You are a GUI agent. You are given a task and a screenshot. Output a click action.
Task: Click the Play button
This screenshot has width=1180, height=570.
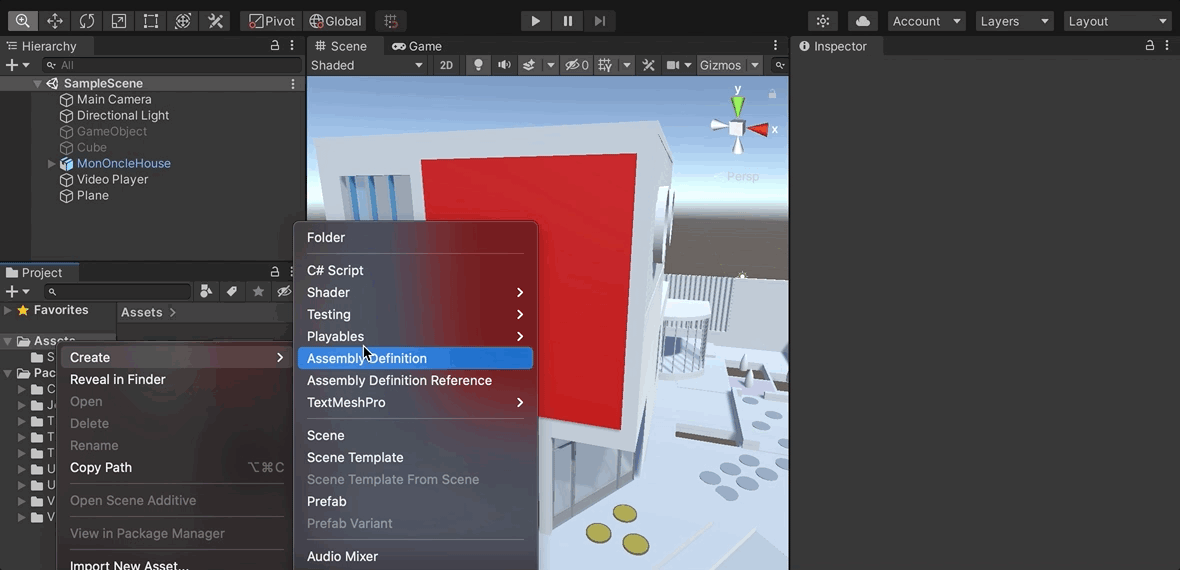coord(535,21)
